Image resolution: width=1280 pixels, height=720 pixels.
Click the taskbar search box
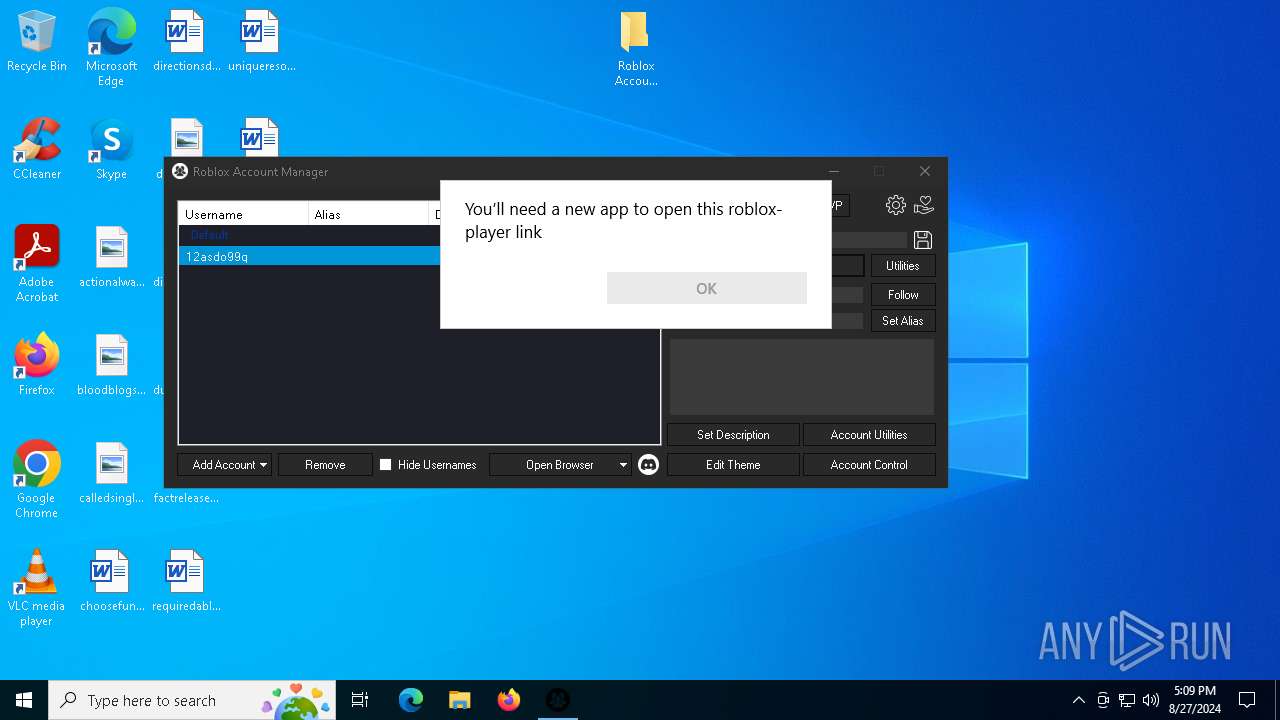191,700
